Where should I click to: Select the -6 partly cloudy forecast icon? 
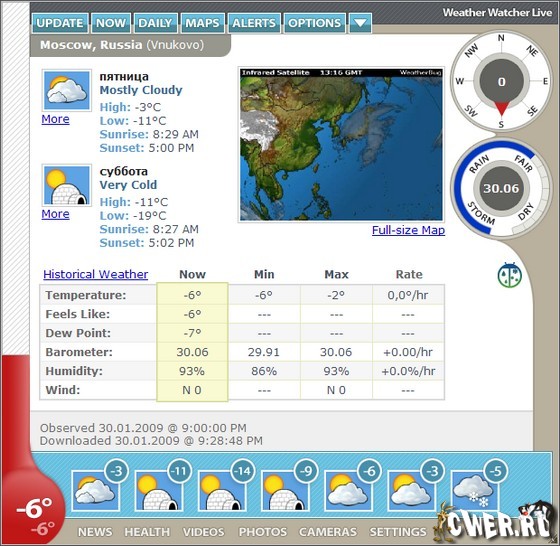click(x=349, y=490)
